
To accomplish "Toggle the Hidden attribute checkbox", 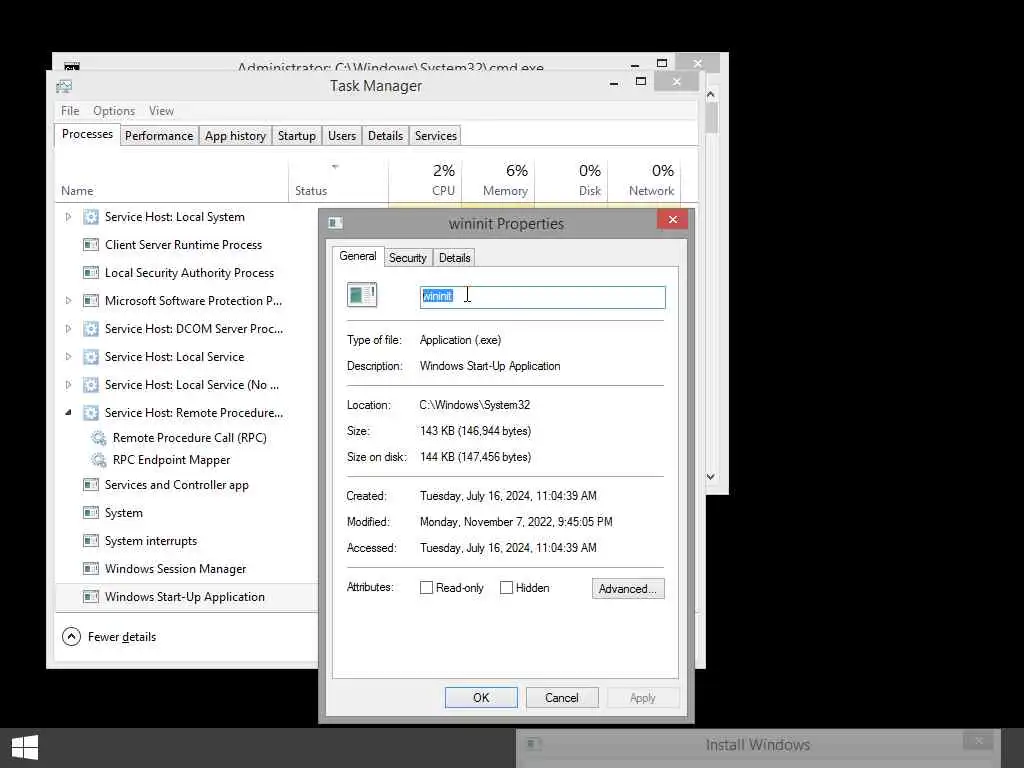I will (506, 588).
